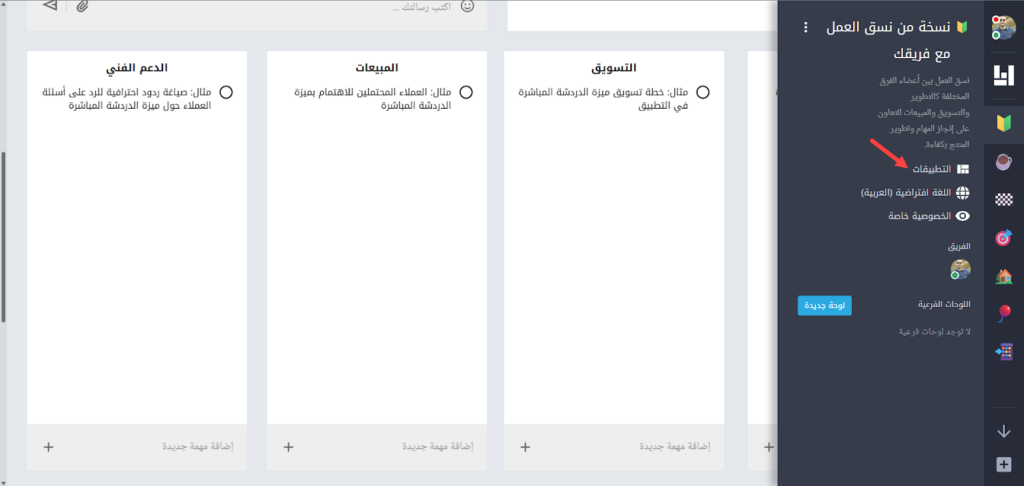Viewport: 1024px width, 486px height.
Task: Select the green beginner badge workspace icon
Action: click(1003, 124)
